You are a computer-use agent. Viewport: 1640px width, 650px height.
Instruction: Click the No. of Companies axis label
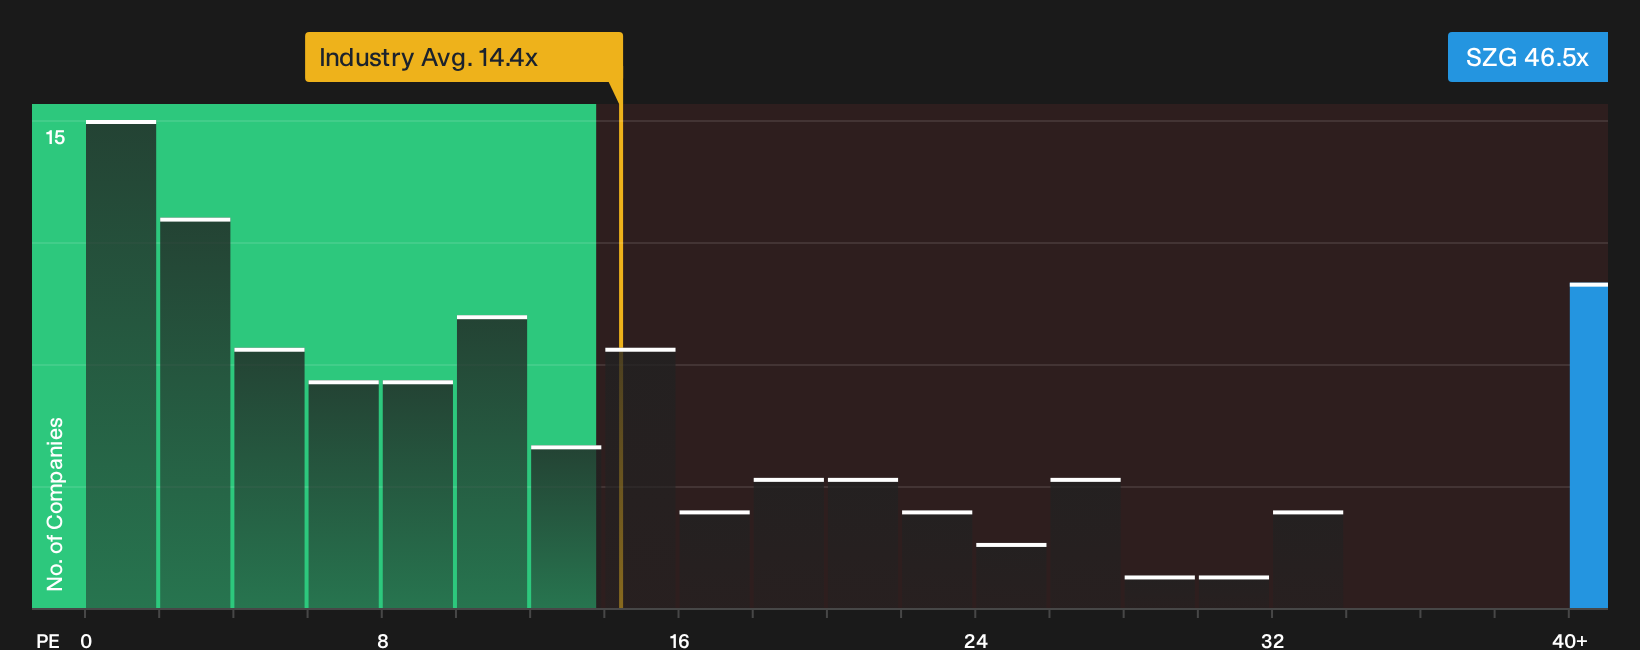[55, 504]
